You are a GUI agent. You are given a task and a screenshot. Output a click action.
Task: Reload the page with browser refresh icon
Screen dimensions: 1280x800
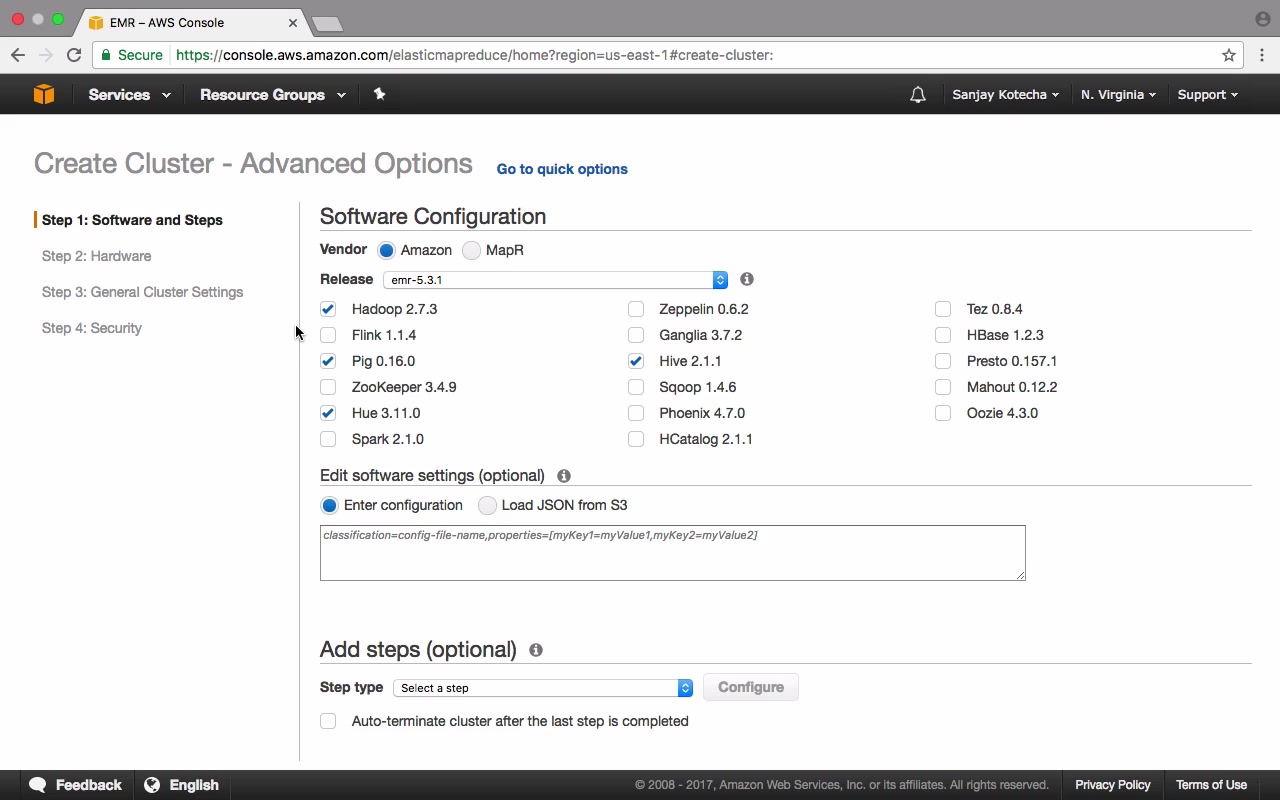click(74, 55)
